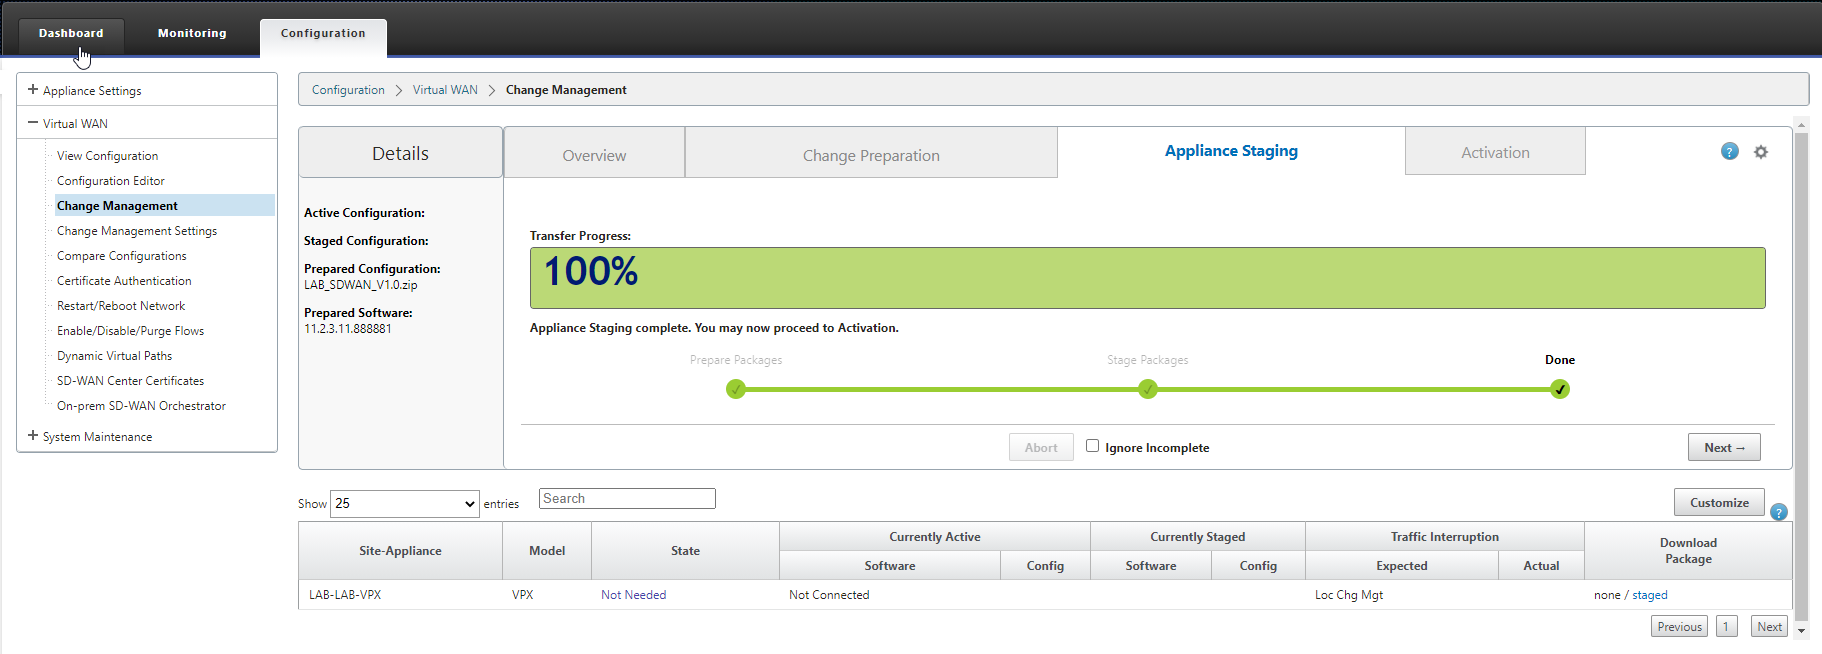Open Configuration Editor in the sidebar
Viewport: 1822px width, 654px height.
pos(110,181)
